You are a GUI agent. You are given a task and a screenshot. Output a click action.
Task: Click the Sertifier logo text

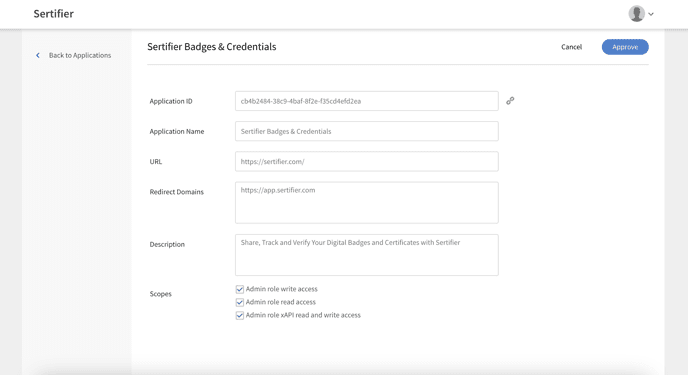point(54,14)
